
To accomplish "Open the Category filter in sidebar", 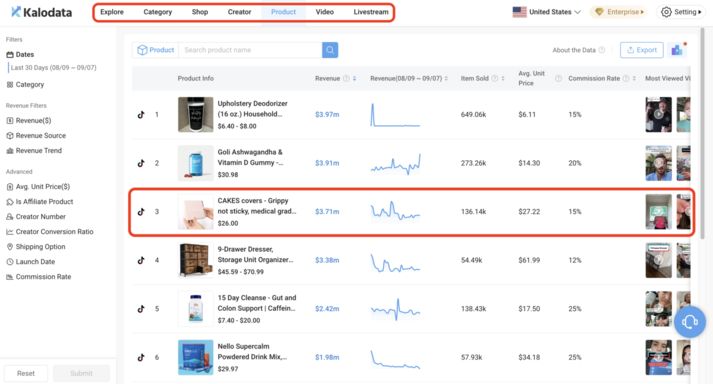I will click(25, 84).
